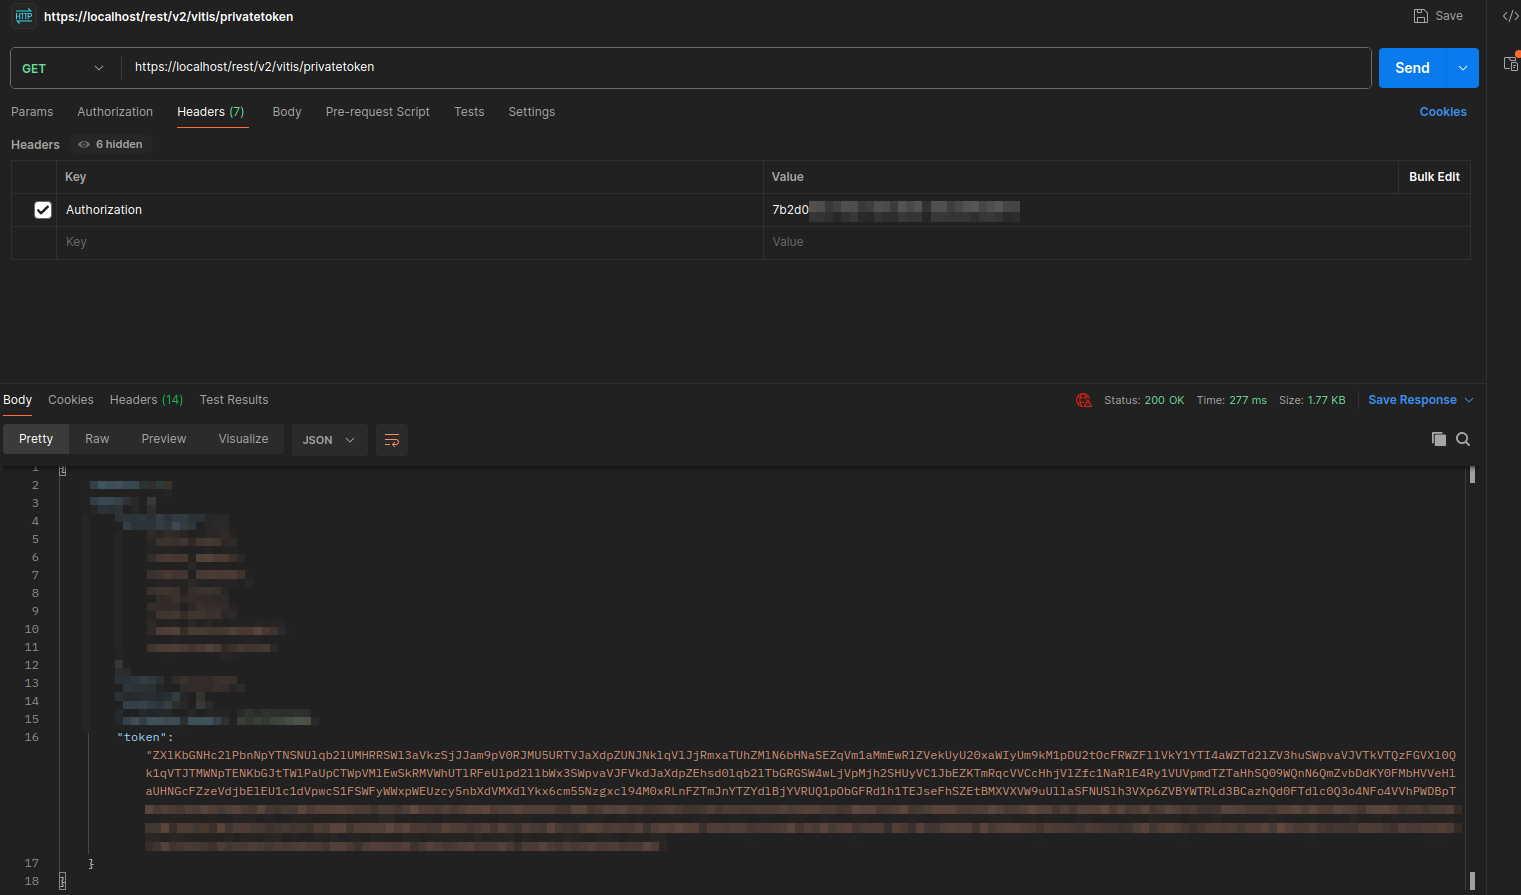1521x895 pixels.
Task: Open the Tests tab
Action: (x=469, y=112)
